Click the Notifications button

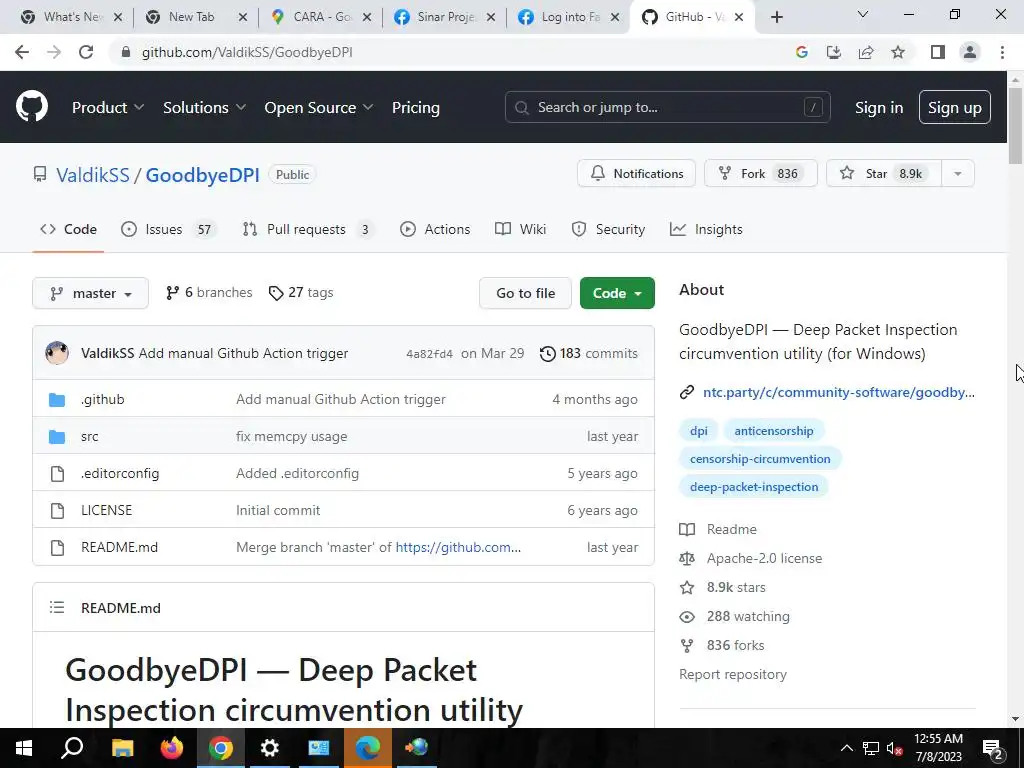(x=637, y=174)
